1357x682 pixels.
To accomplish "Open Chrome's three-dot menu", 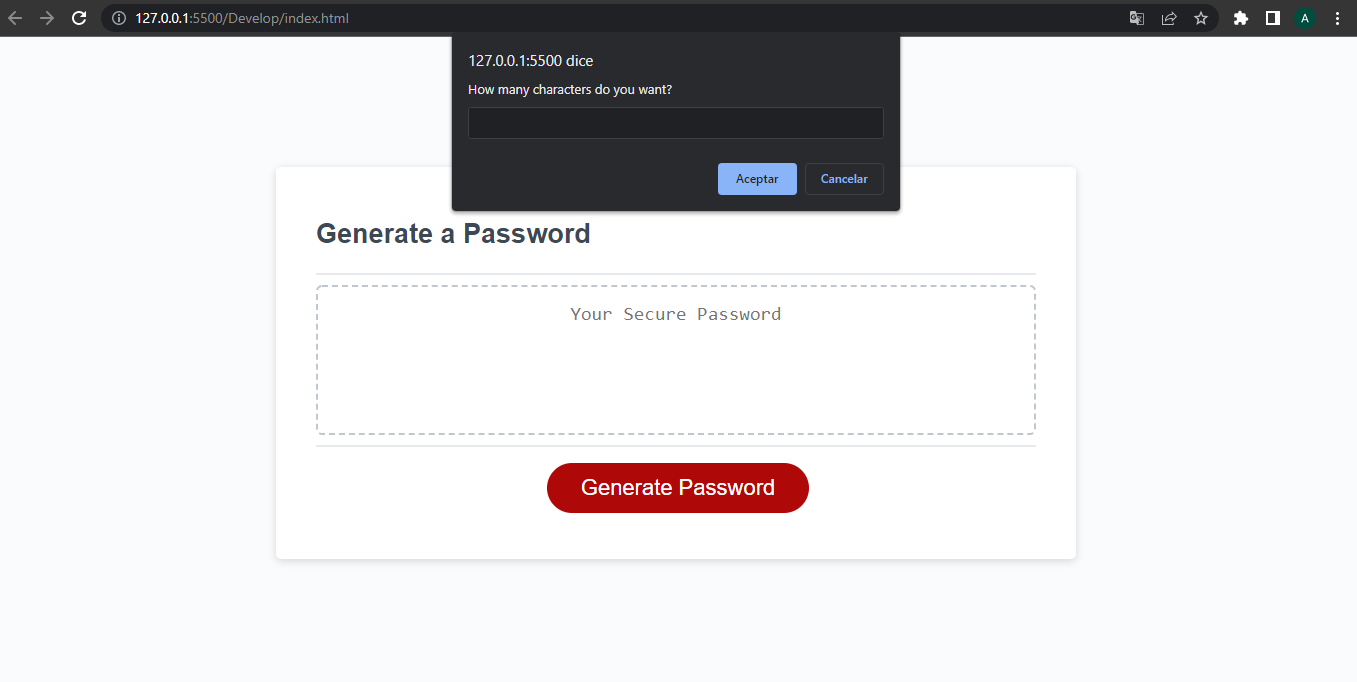I will (x=1337, y=18).
